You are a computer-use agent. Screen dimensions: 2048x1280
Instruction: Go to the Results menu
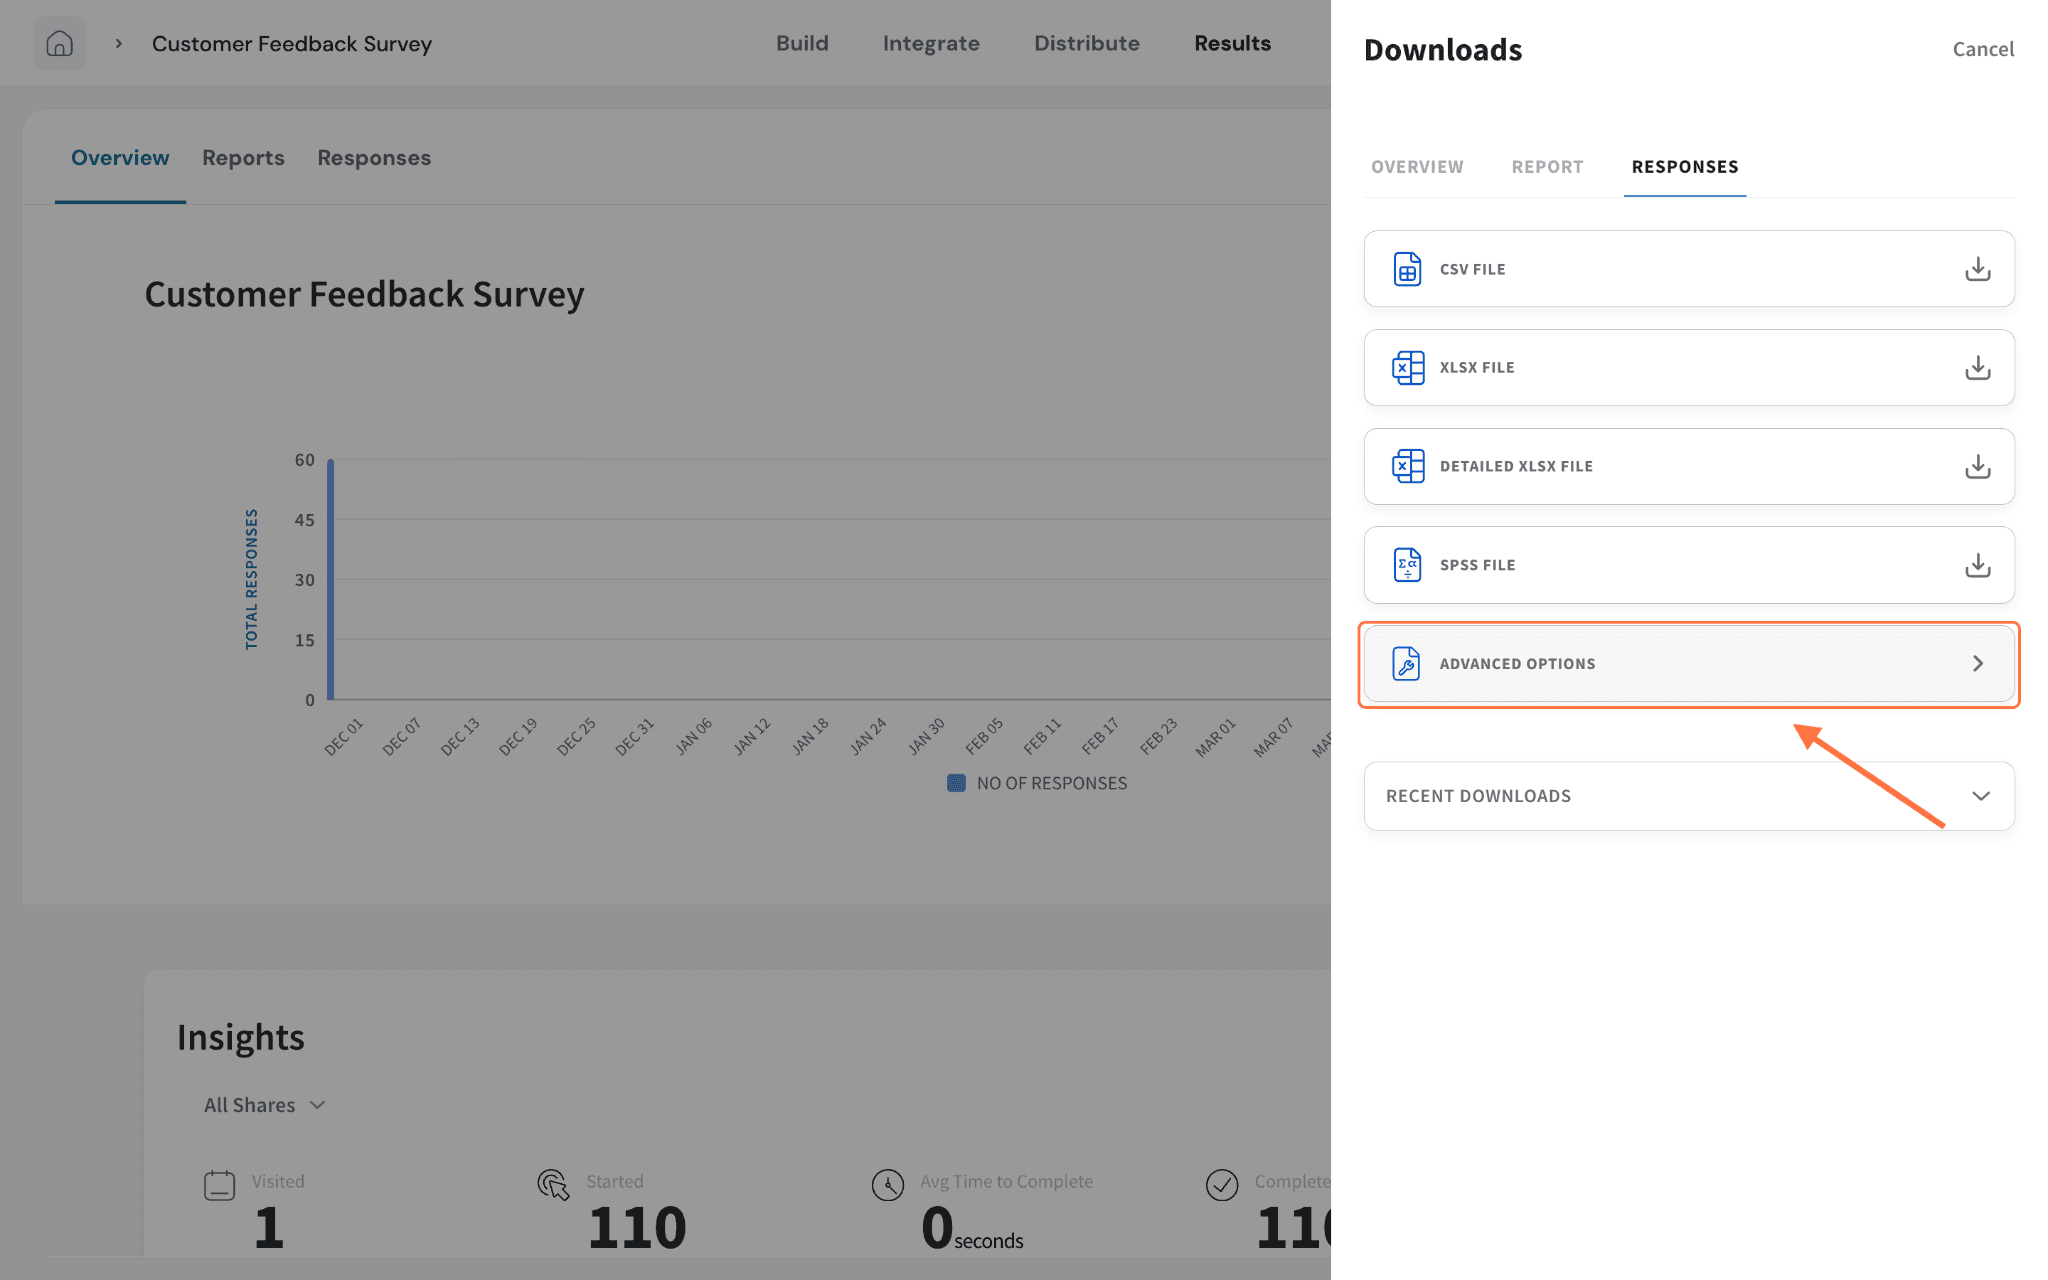1232,43
